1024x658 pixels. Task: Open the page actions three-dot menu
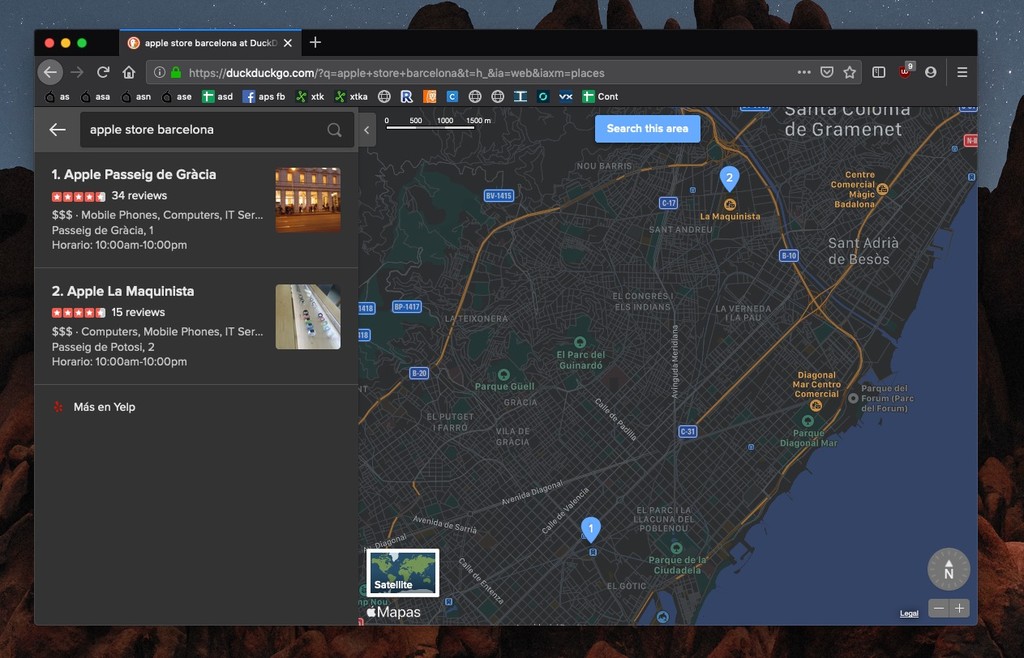tap(804, 72)
